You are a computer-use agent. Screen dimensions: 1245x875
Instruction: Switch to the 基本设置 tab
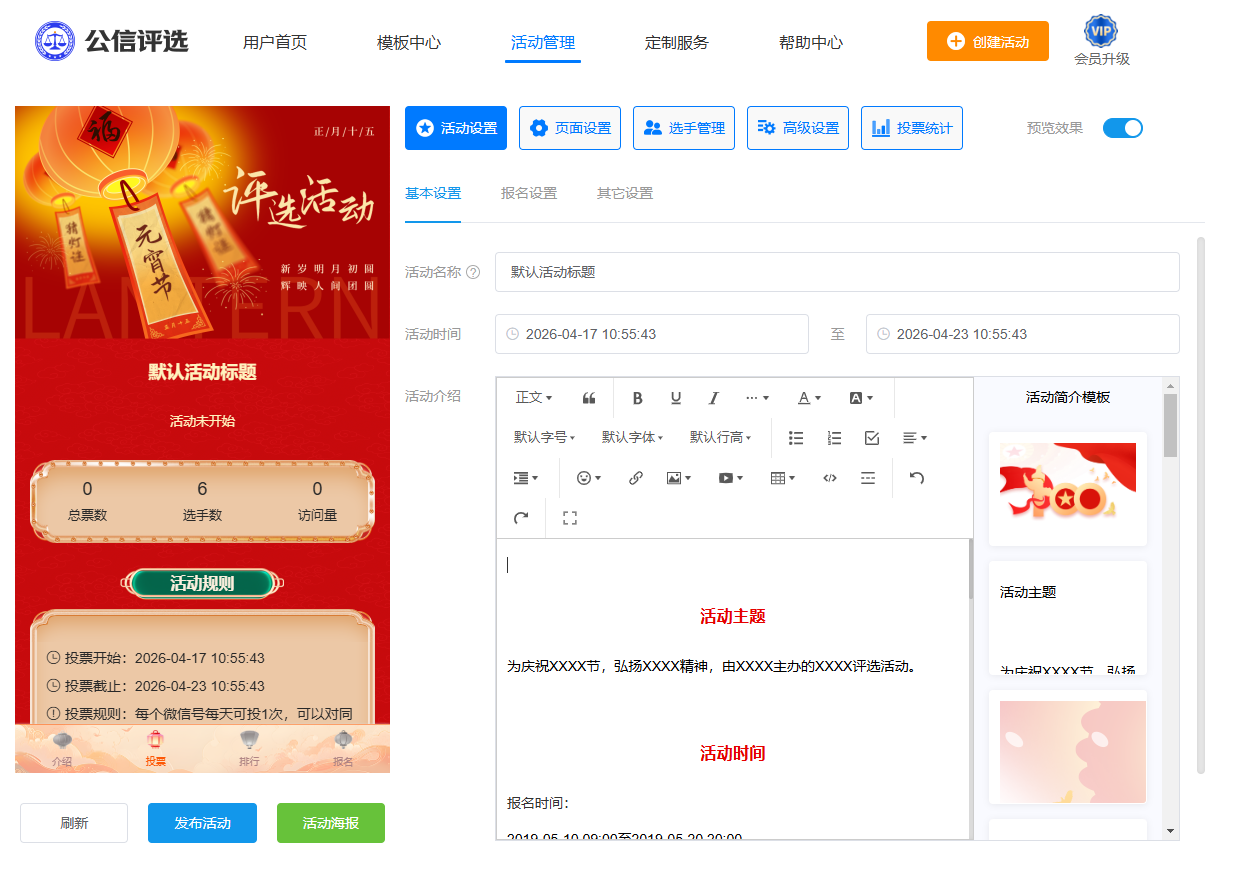tap(433, 194)
